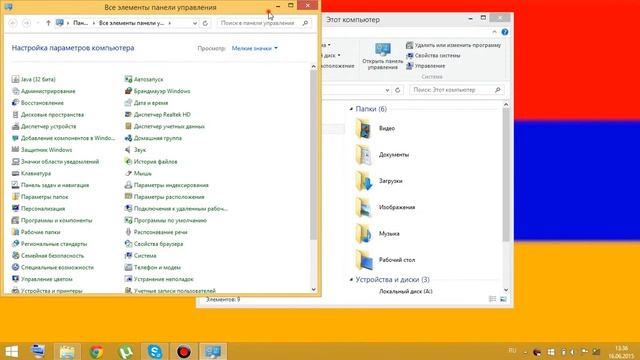Open Администрирование in Control Panel
The height and width of the screenshot is (360, 640).
pos(43,91)
